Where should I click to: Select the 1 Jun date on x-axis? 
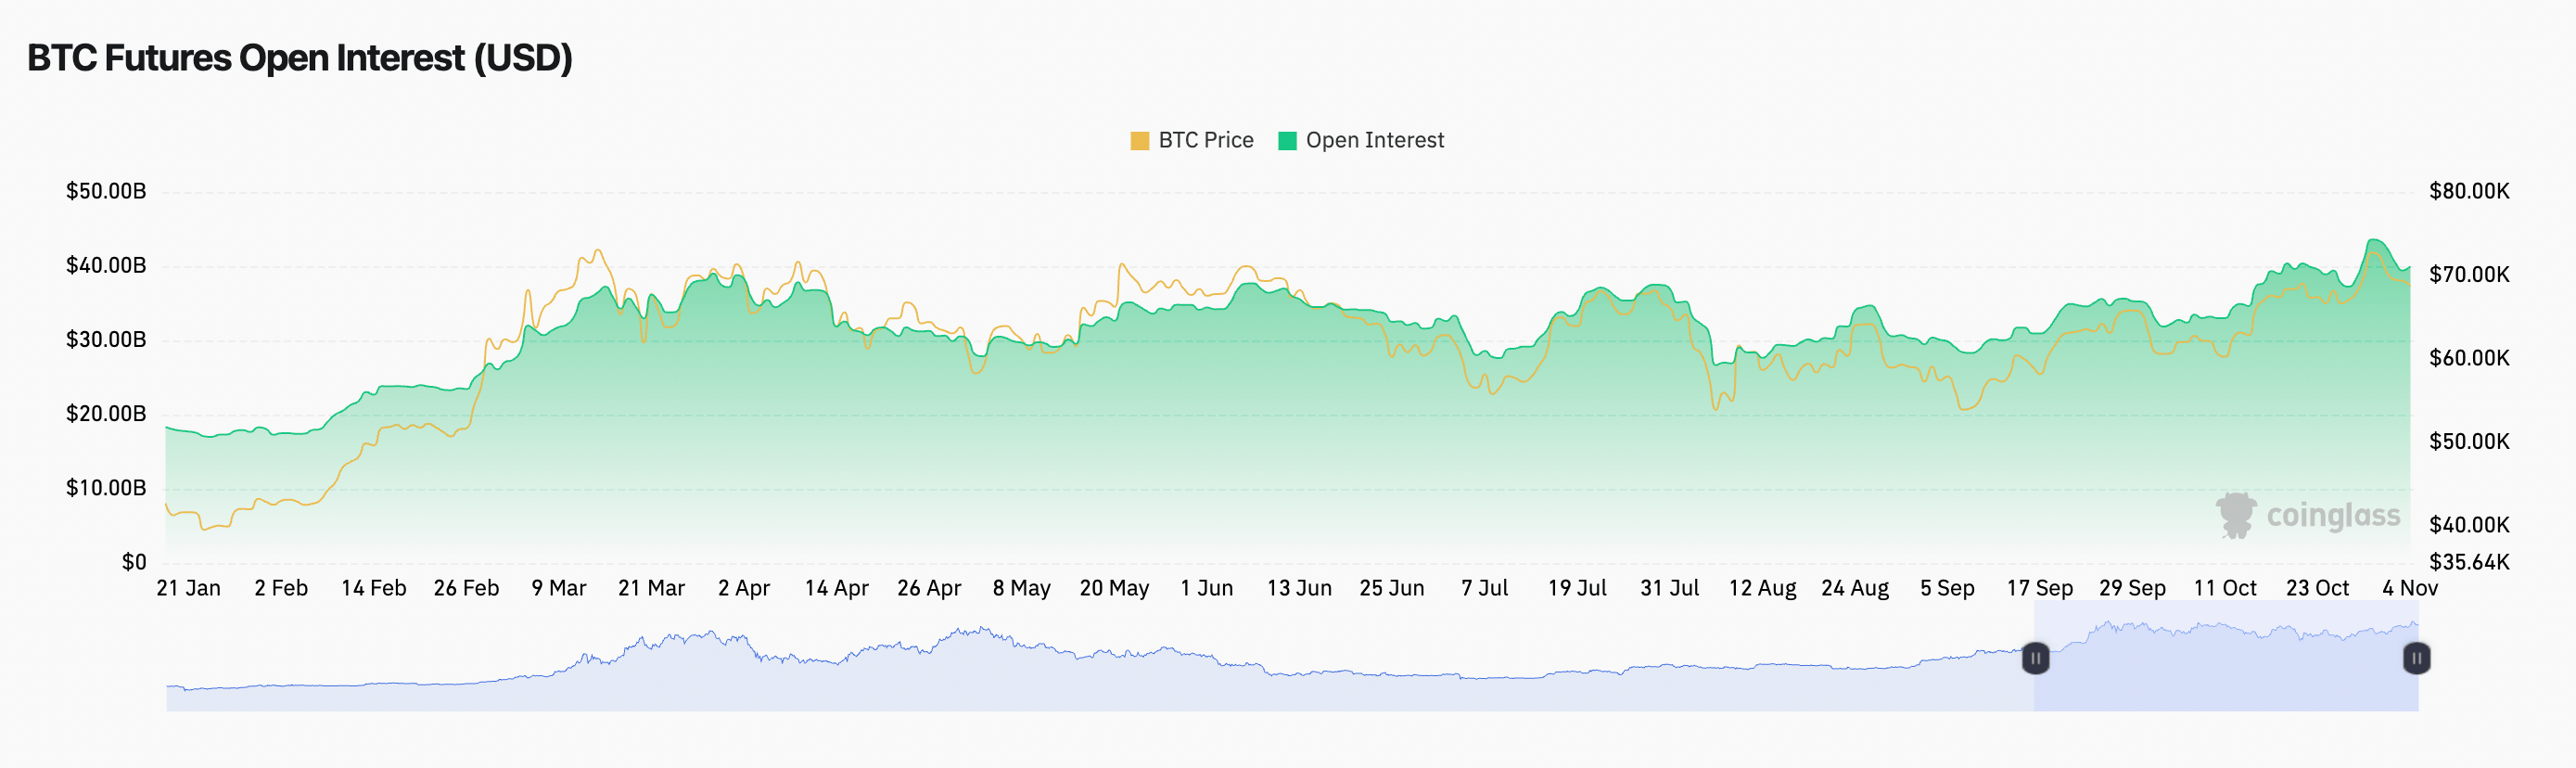tap(1206, 588)
